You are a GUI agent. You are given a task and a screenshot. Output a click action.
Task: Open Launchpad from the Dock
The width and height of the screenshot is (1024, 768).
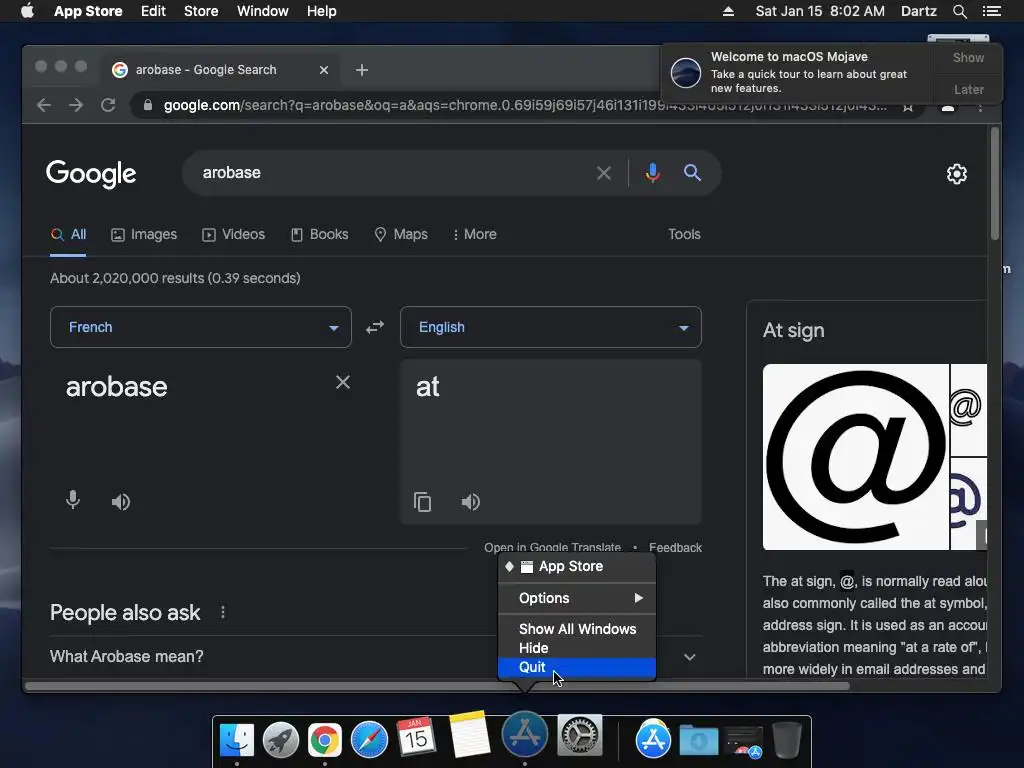pos(281,740)
